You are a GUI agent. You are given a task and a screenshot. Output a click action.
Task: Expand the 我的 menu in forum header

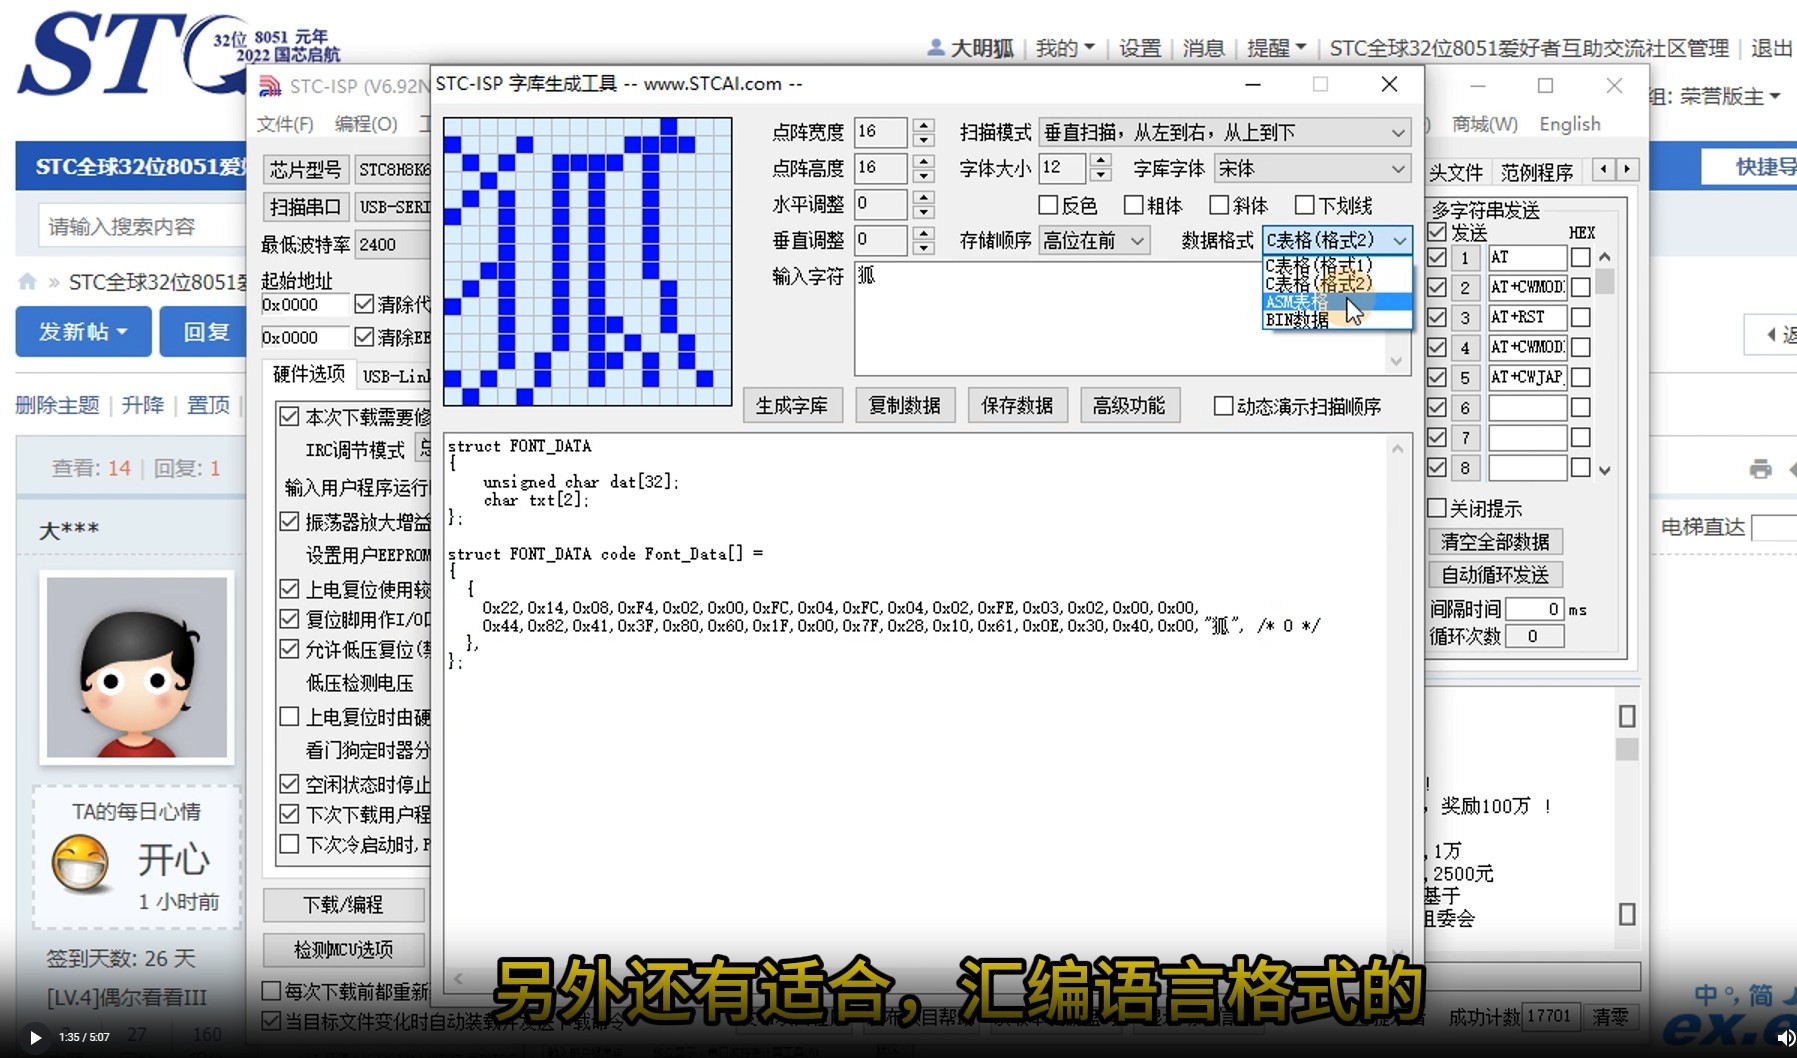1065,48
